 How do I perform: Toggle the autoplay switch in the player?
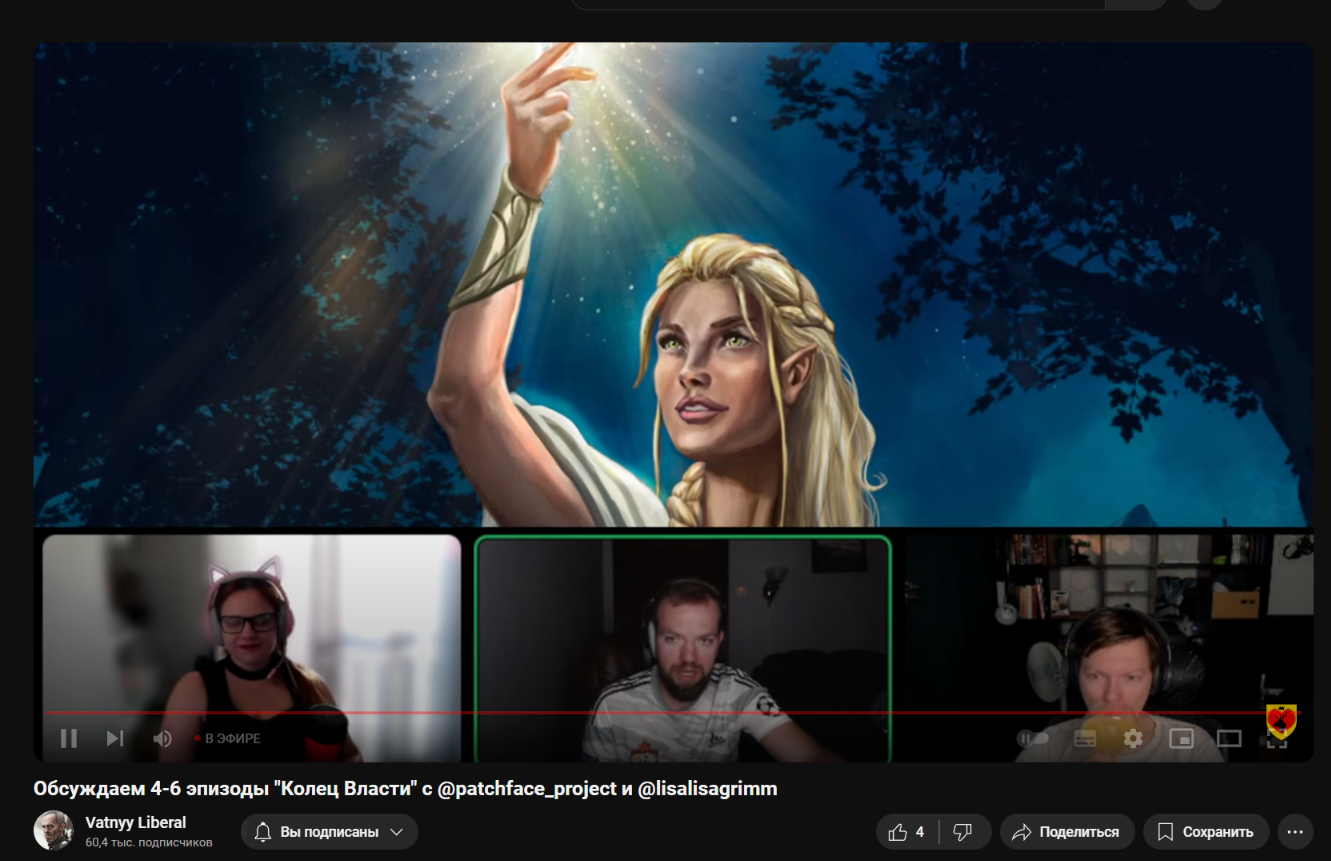coord(1034,739)
